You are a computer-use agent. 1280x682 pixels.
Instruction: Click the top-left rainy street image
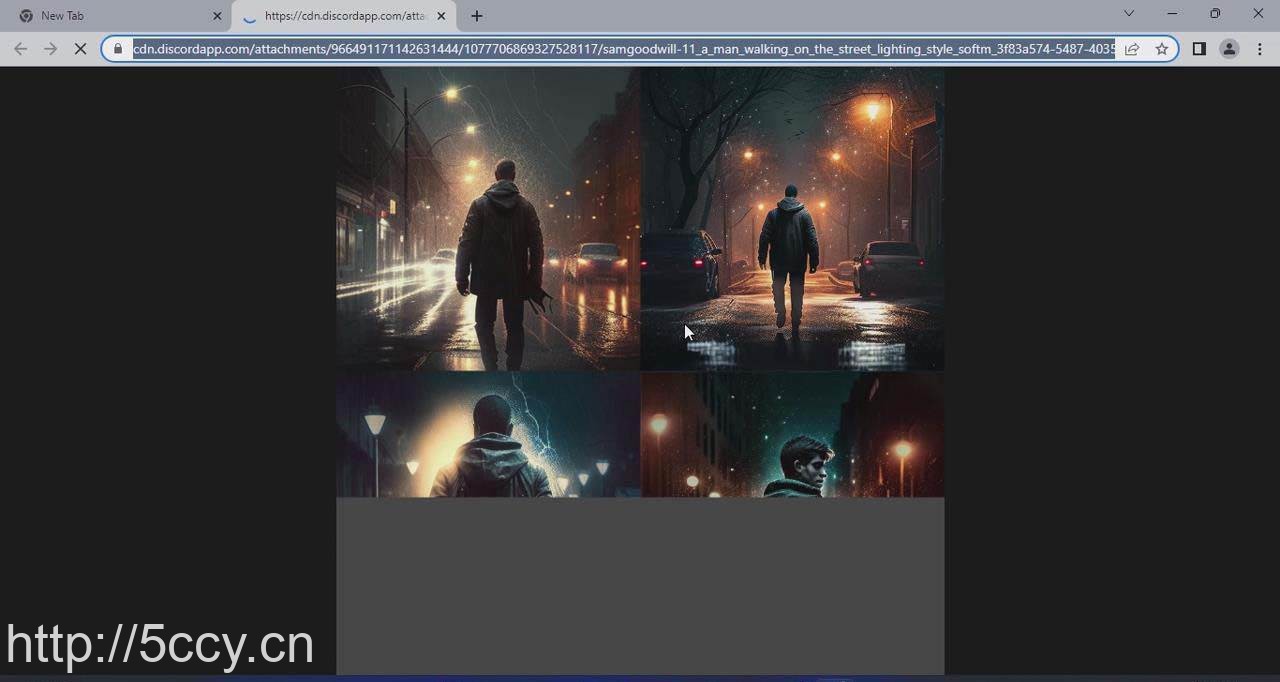[487, 220]
